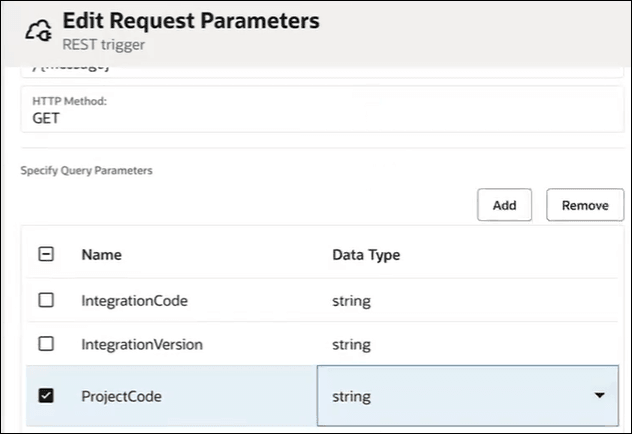
Task: Click the Remove parameter button
Action: point(585,205)
